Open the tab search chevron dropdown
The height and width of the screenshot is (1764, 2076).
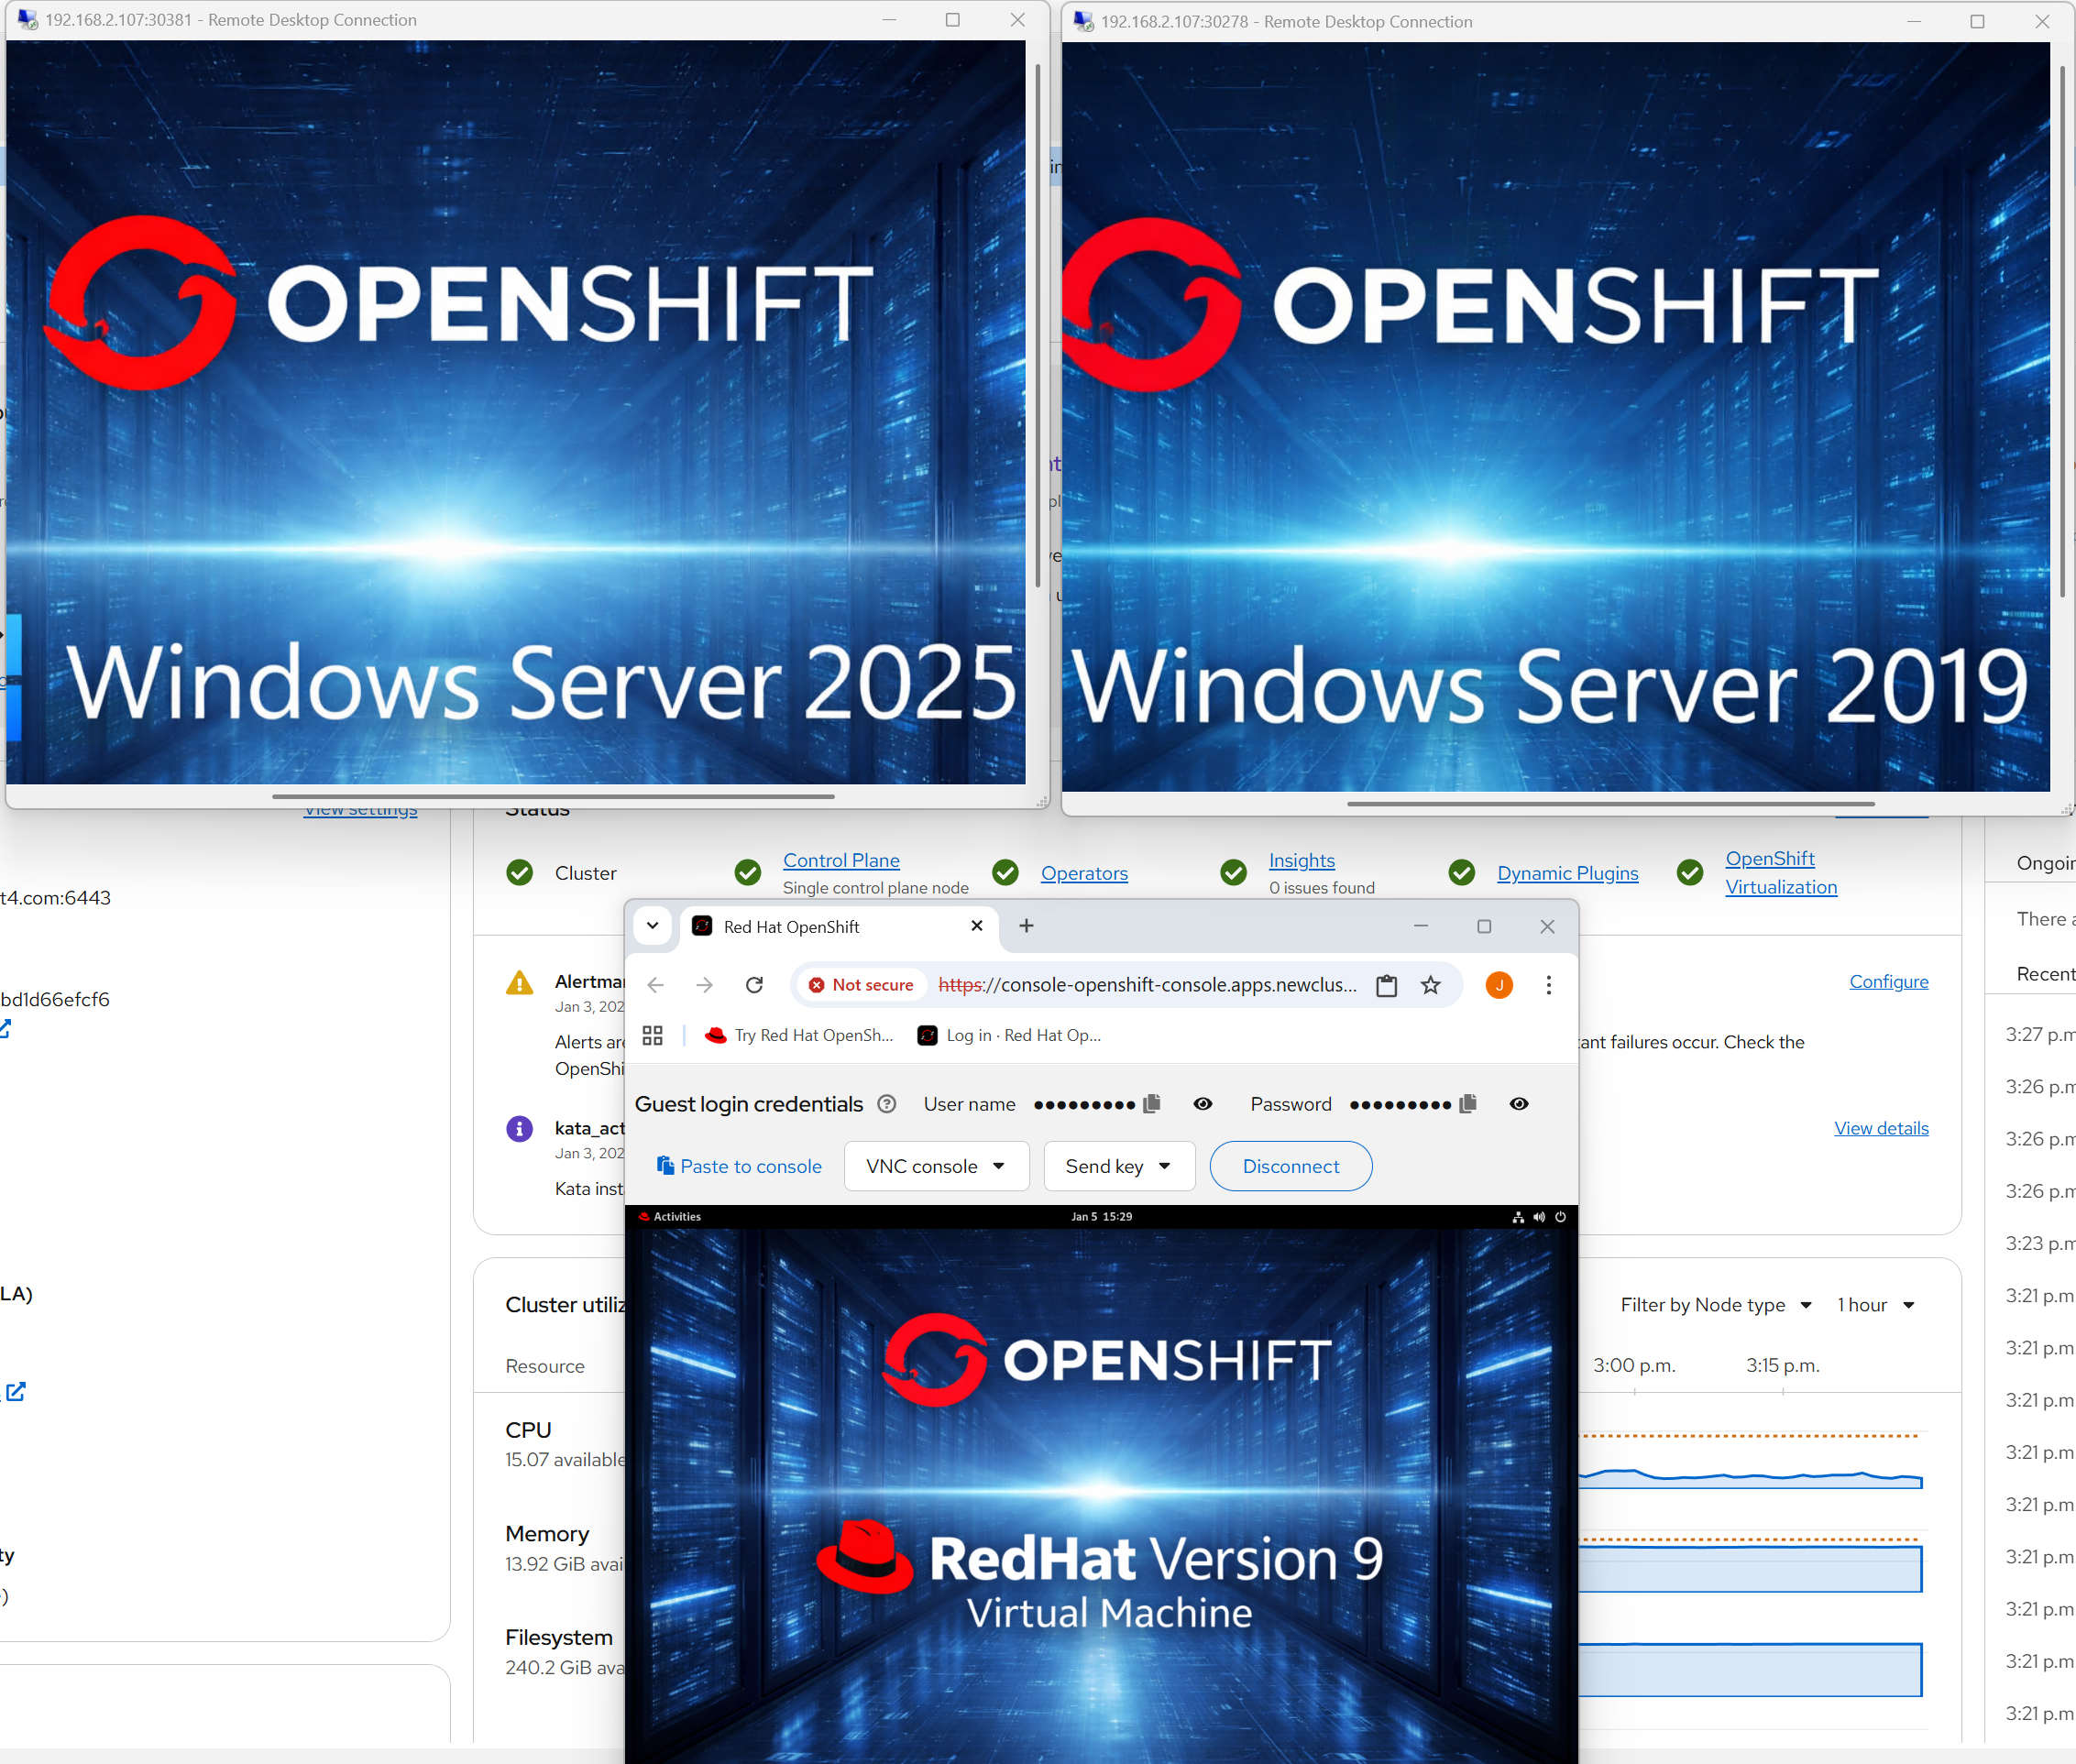(652, 926)
